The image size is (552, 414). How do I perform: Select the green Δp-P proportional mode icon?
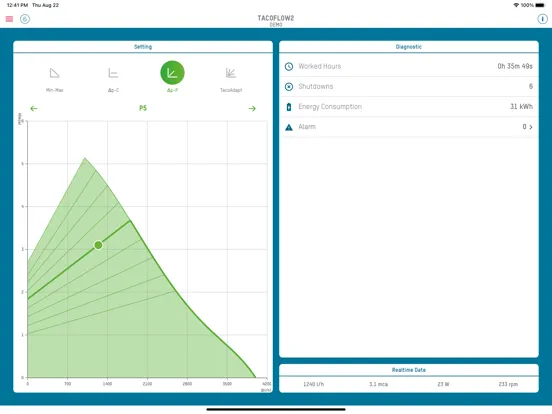[x=172, y=73]
